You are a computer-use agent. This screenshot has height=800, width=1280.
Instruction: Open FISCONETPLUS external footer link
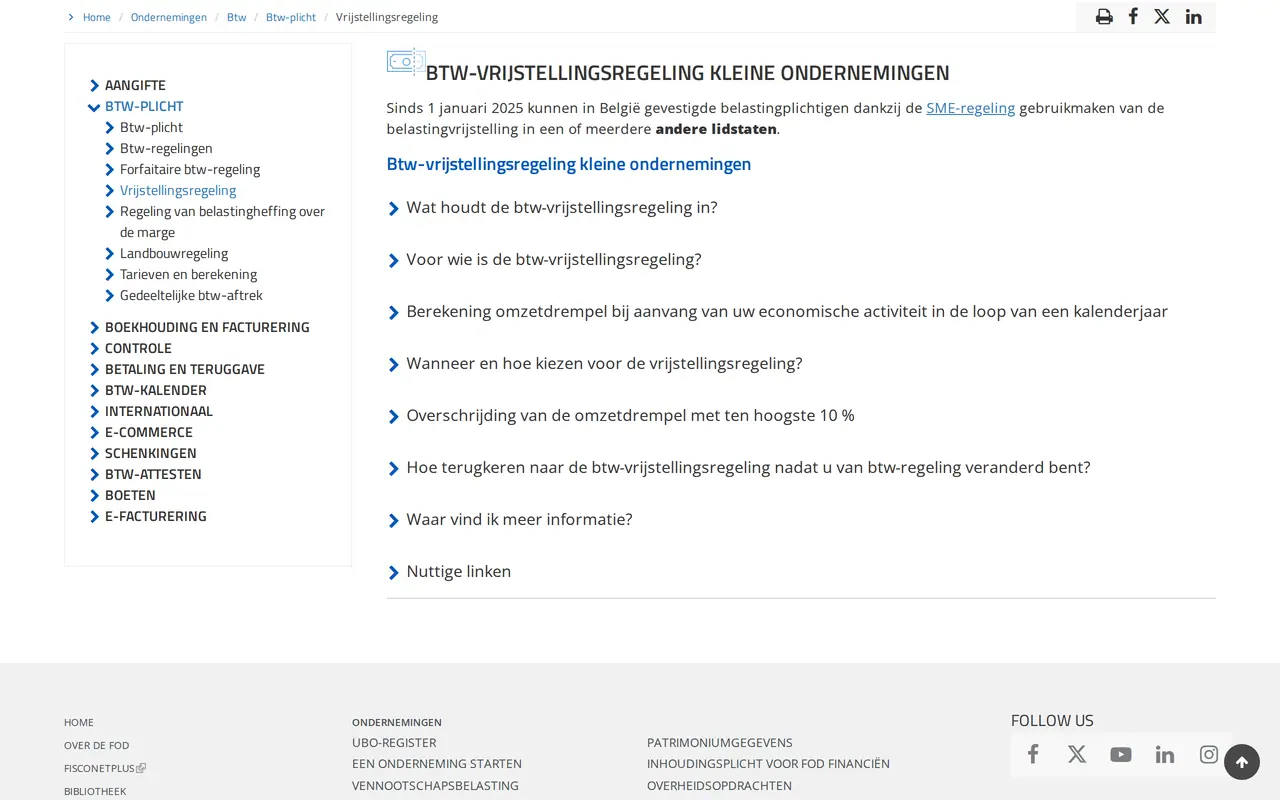[105, 768]
